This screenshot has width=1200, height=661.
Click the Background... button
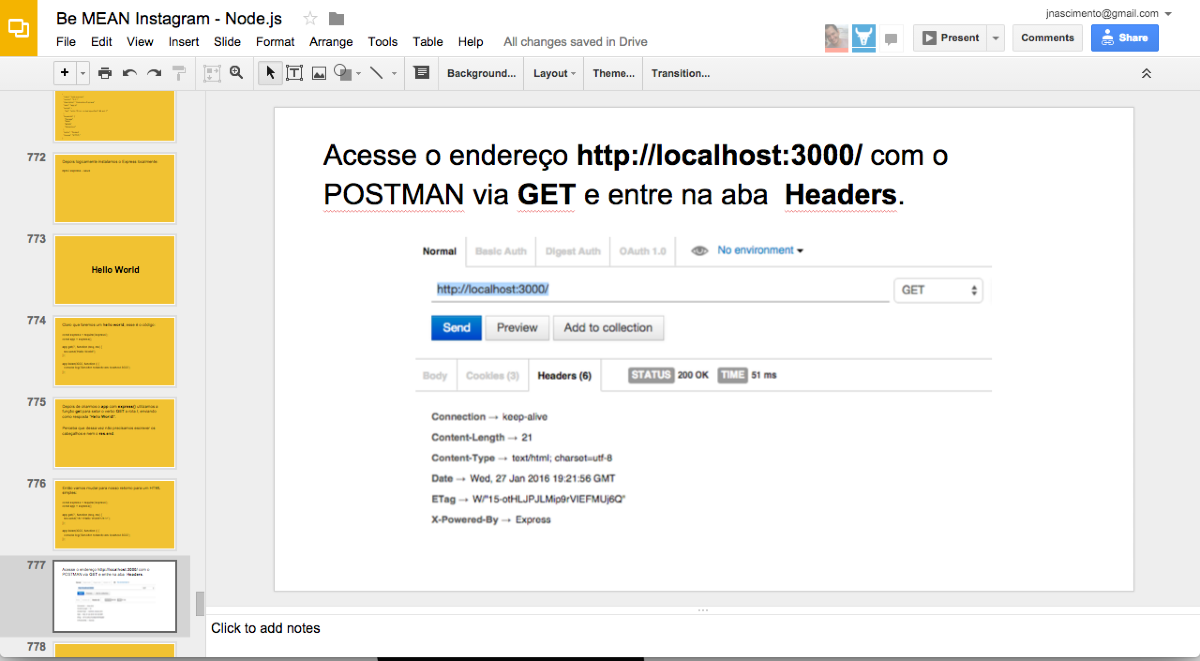(482, 73)
